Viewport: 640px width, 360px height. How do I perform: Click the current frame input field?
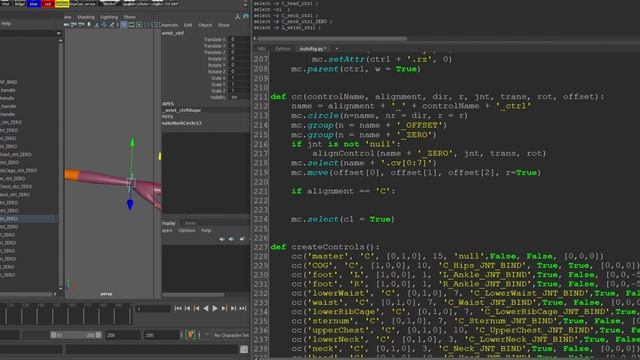(x=153, y=309)
